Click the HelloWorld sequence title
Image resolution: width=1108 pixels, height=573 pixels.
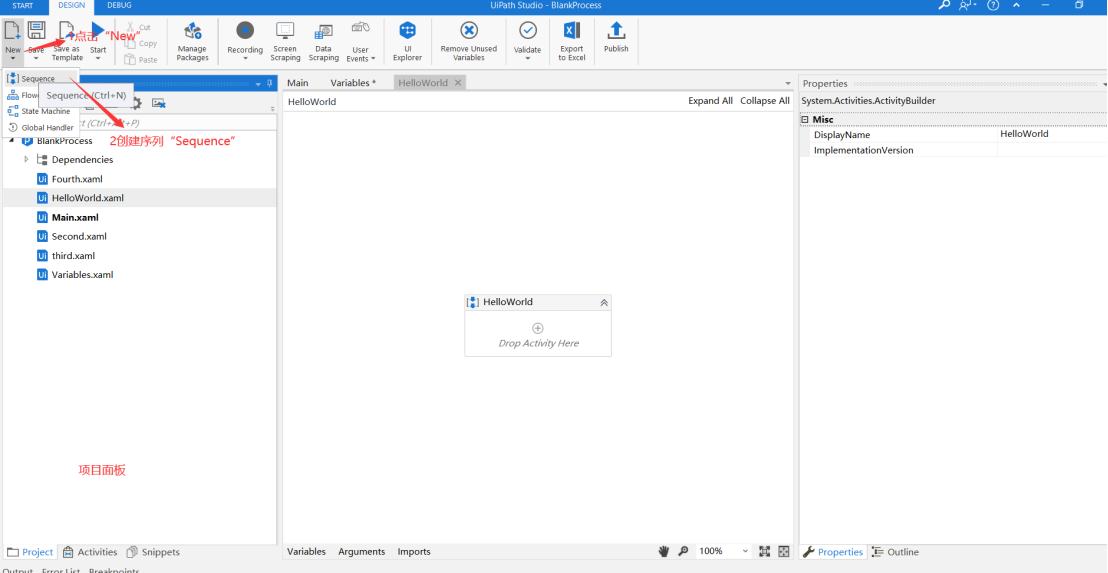pos(508,302)
